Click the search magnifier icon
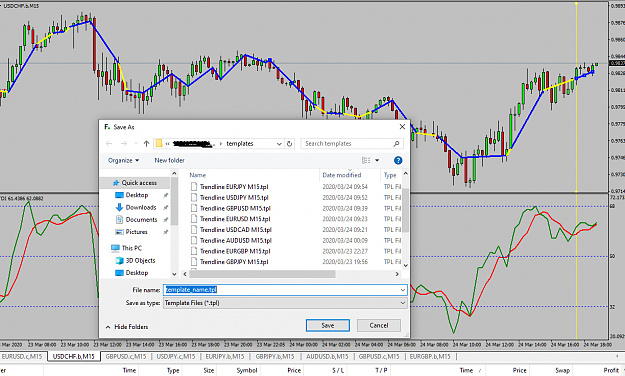This screenshot has width=625, height=376. (x=396, y=144)
